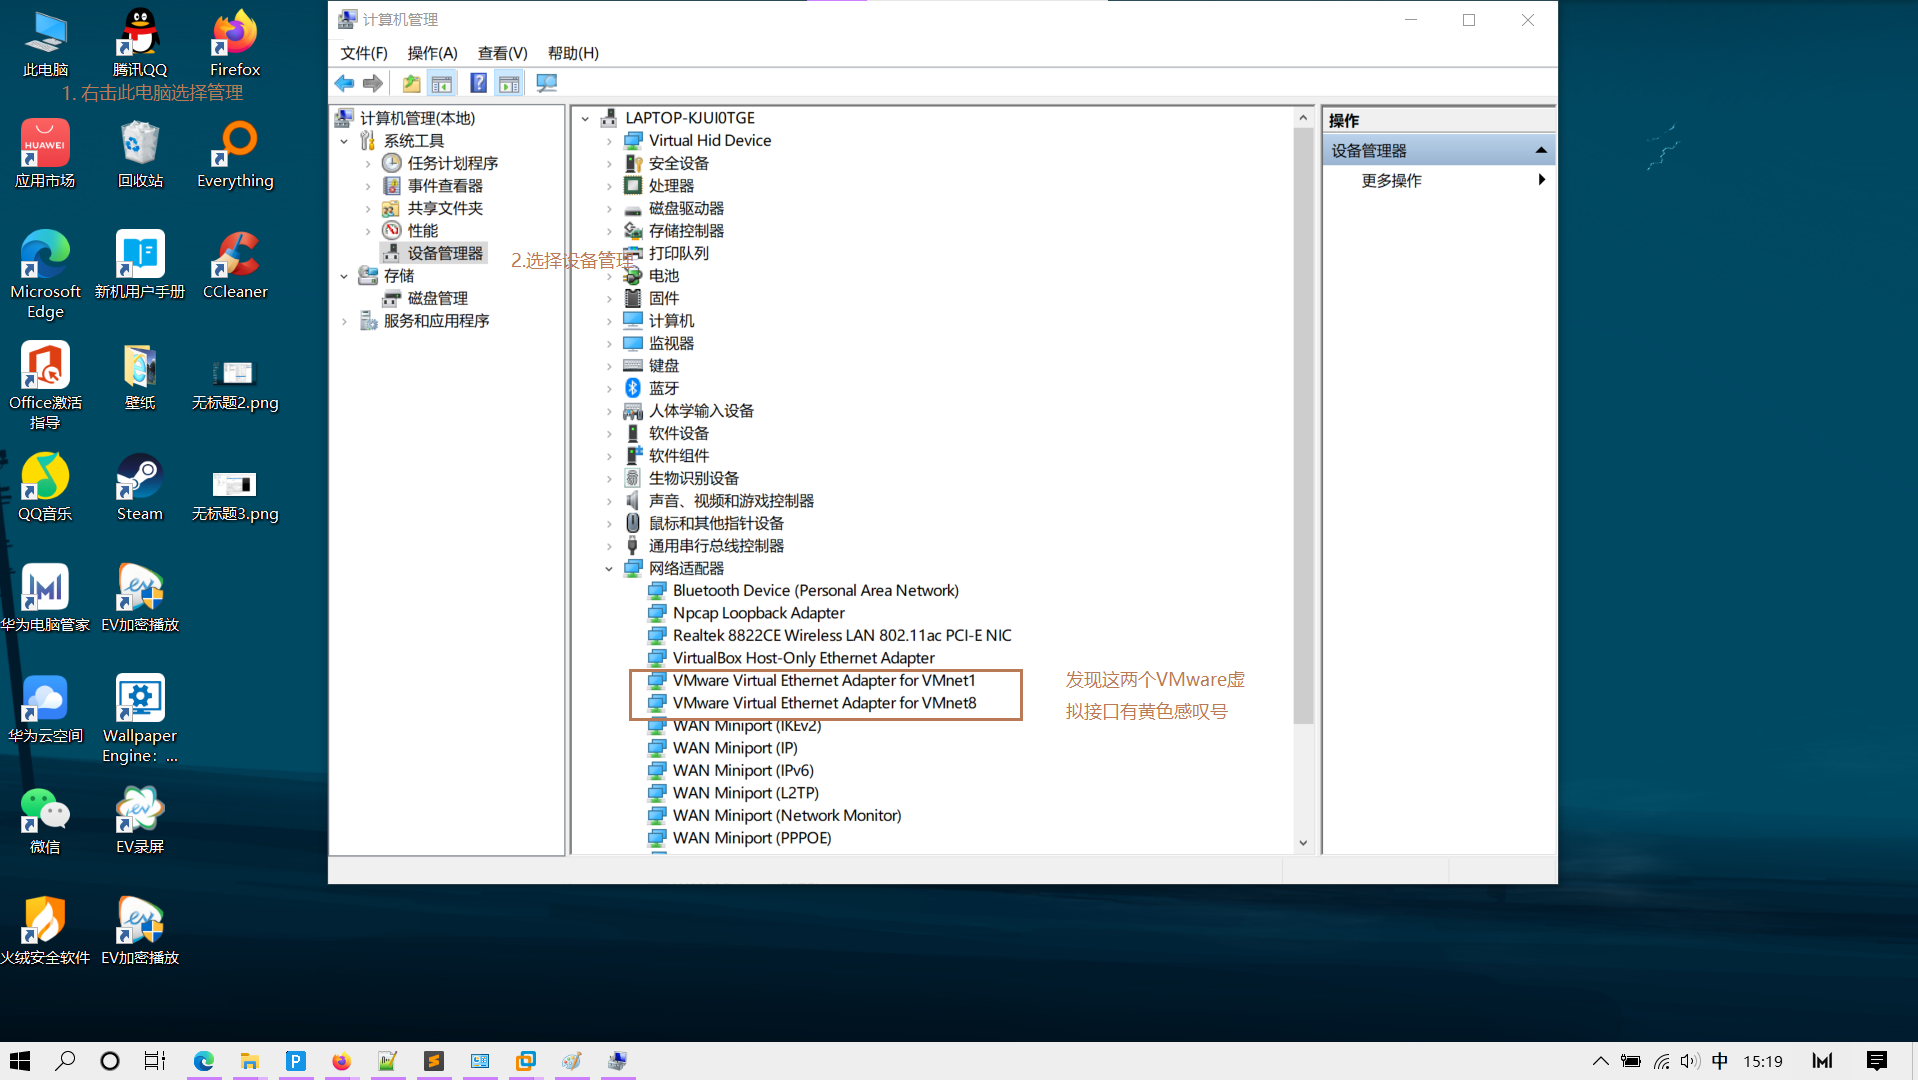This screenshot has width=1918, height=1080.
Task: Click the scan for hardware changes toolbar icon
Action: [546, 83]
